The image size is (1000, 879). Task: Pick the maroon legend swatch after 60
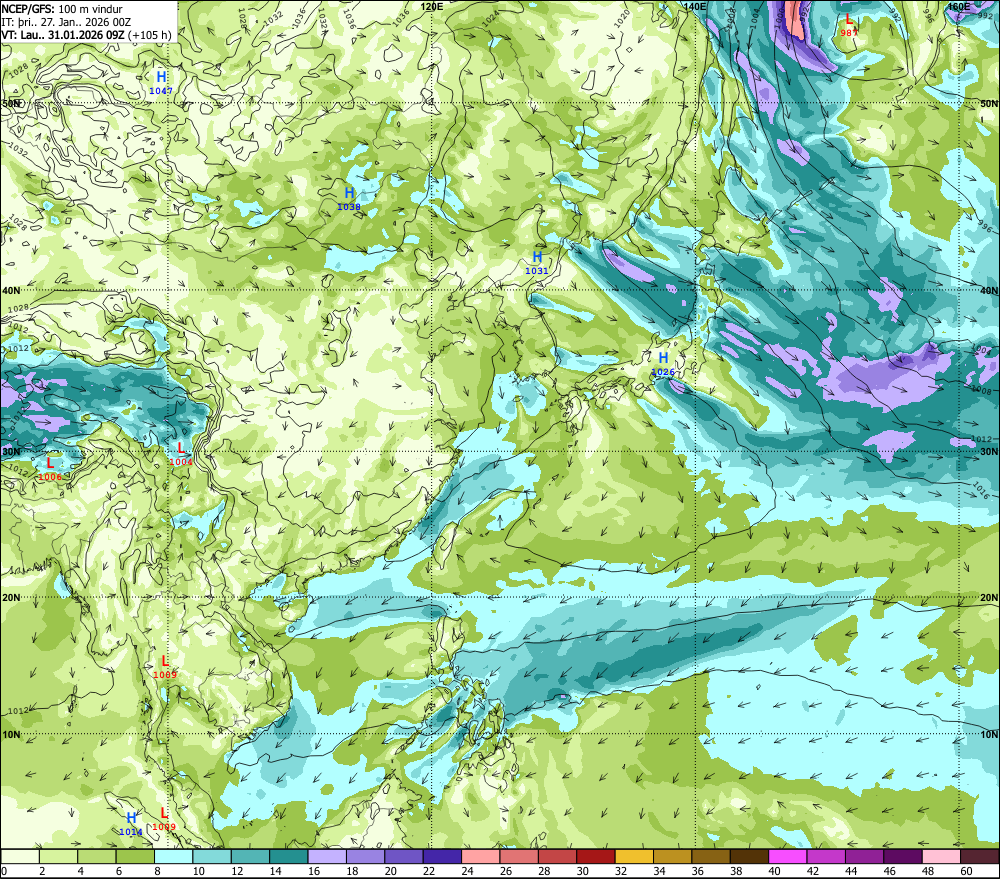click(x=980, y=857)
